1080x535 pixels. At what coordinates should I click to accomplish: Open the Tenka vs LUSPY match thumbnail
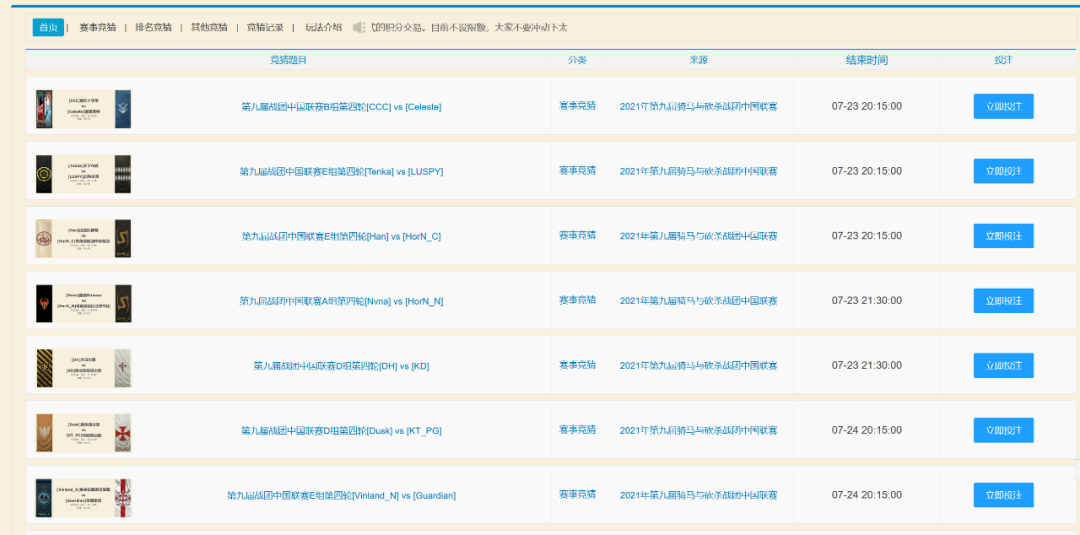coord(83,174)
